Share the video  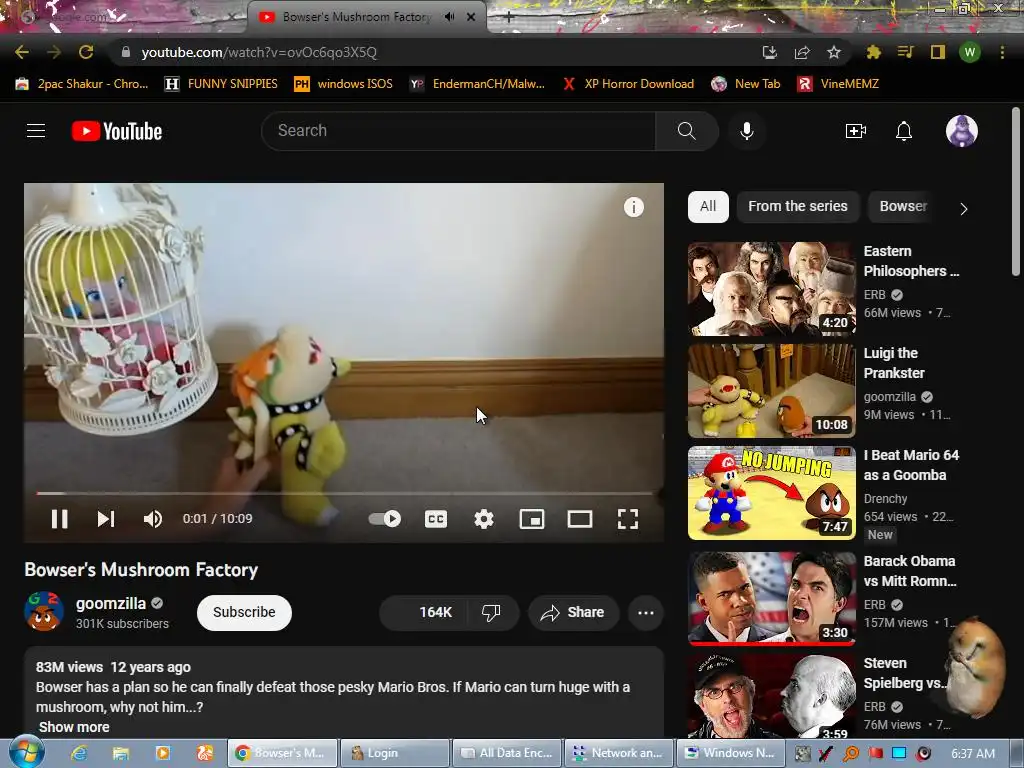click(x=573, y=613)
